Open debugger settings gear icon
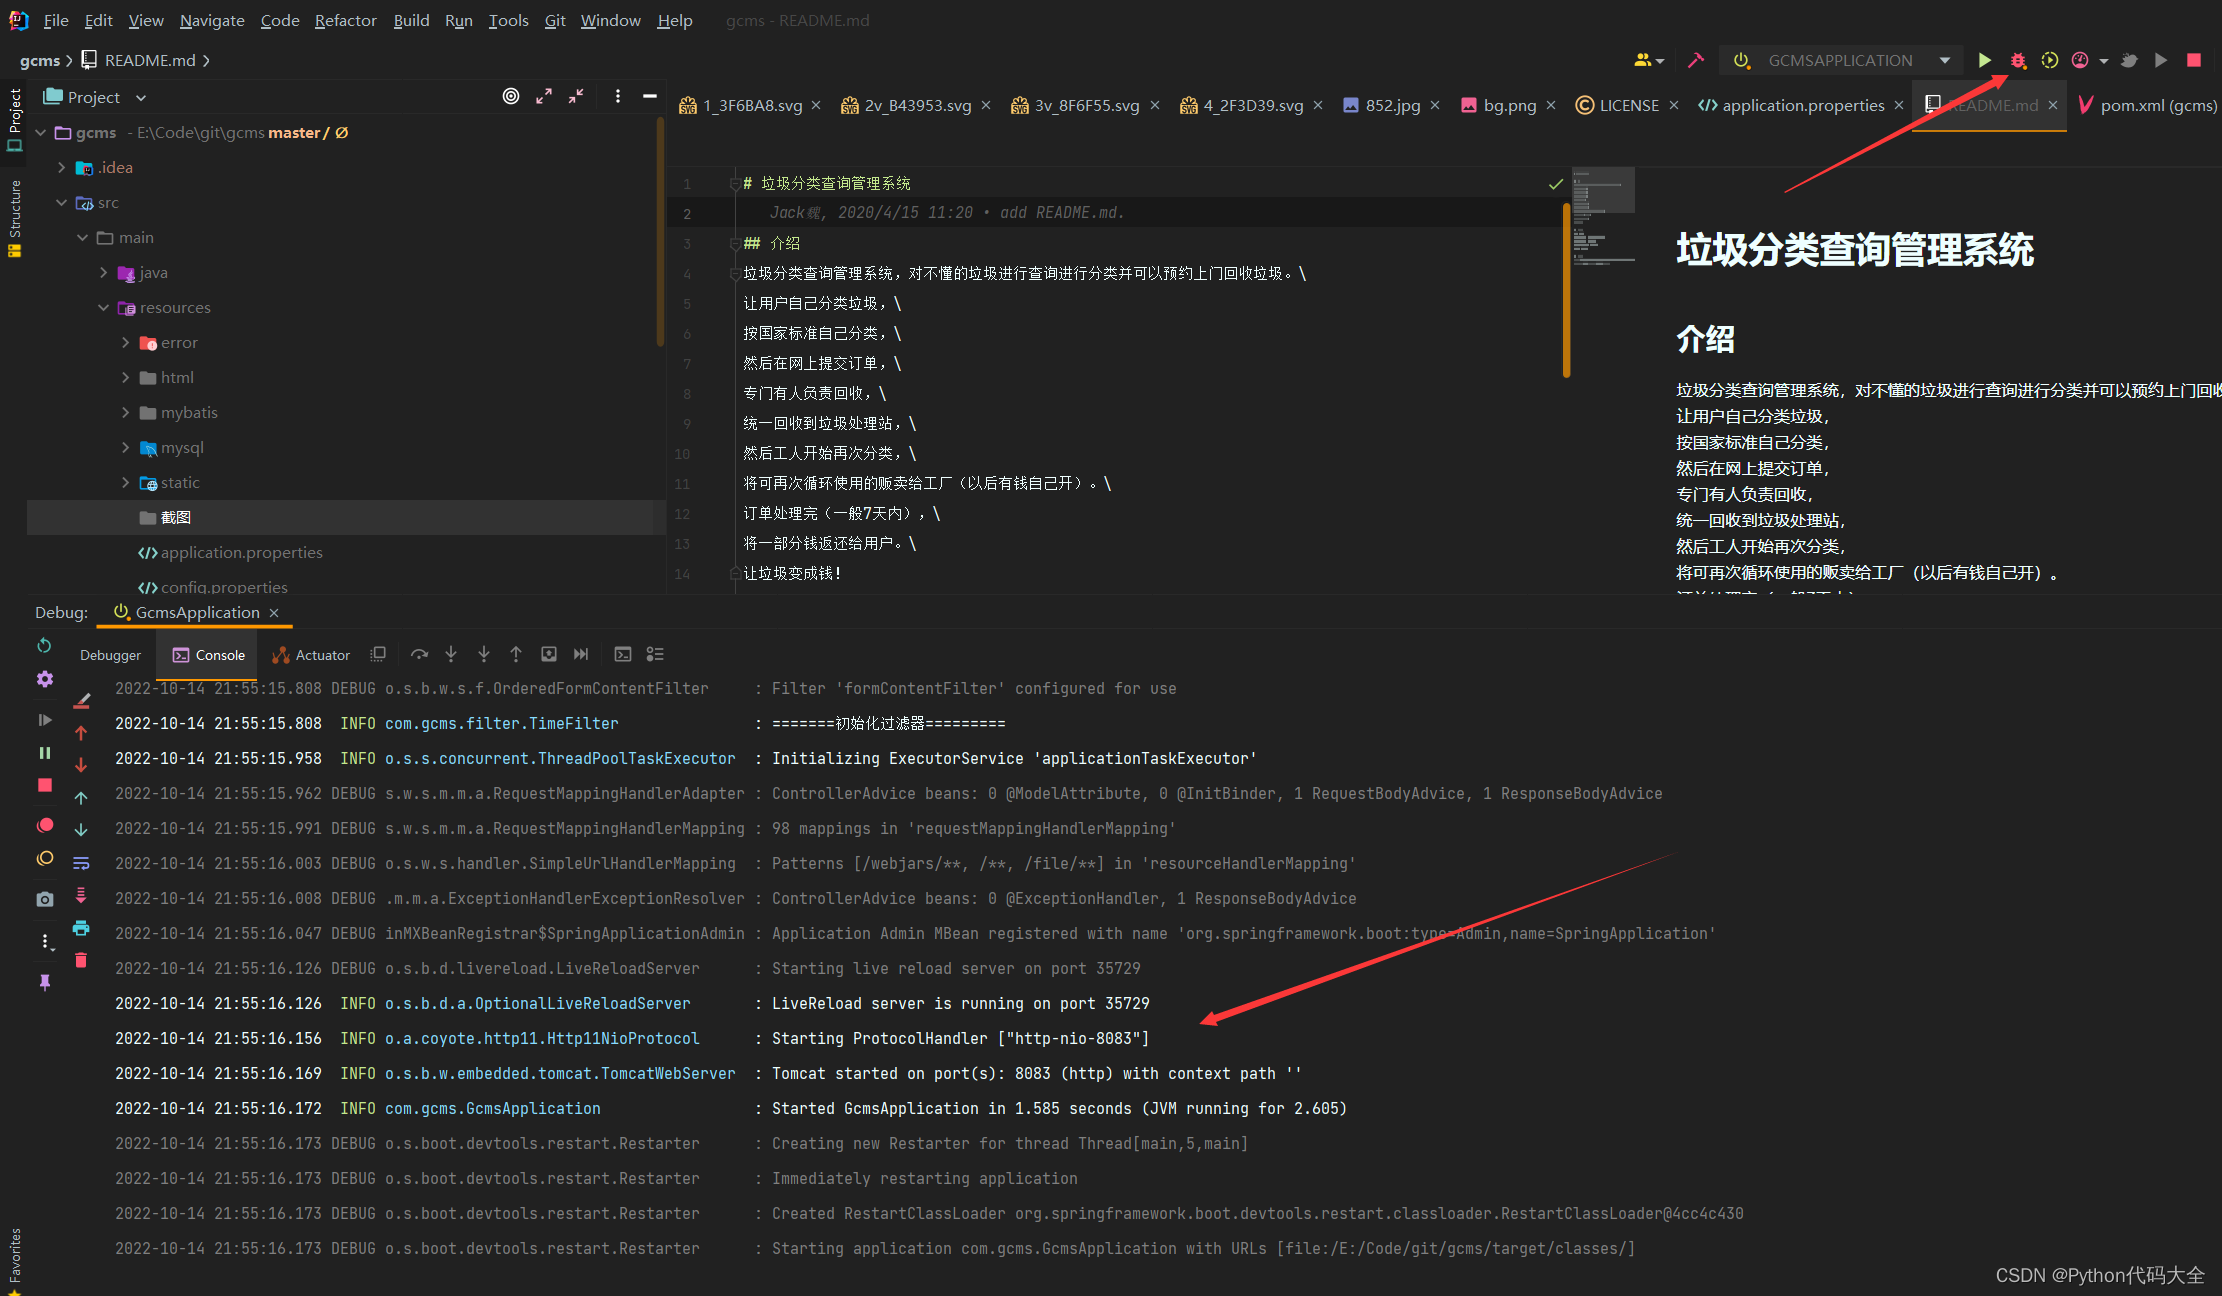 44,679
